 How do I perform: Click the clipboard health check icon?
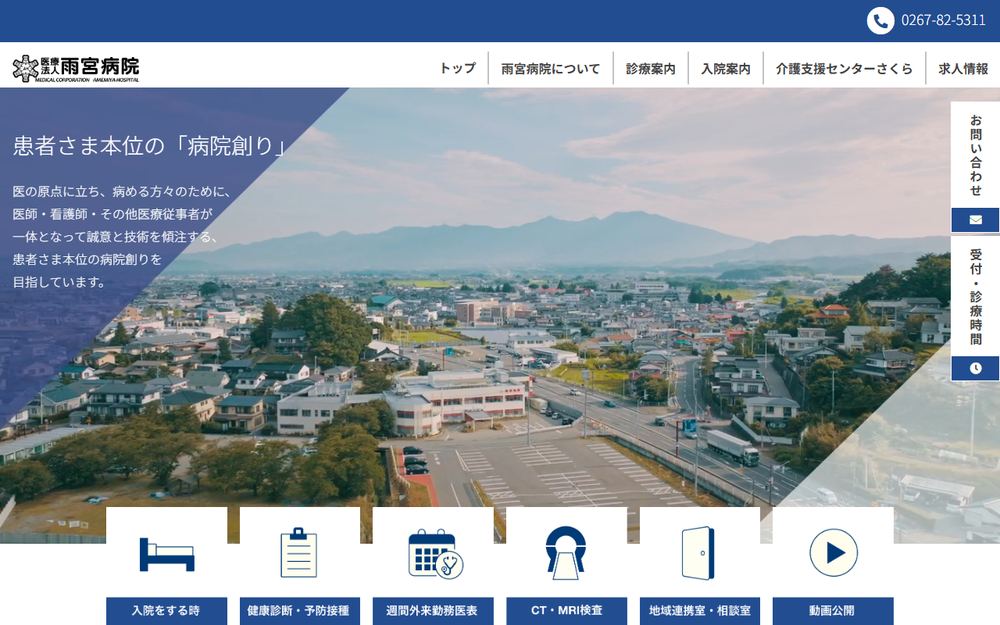click(x=299, y=552)
